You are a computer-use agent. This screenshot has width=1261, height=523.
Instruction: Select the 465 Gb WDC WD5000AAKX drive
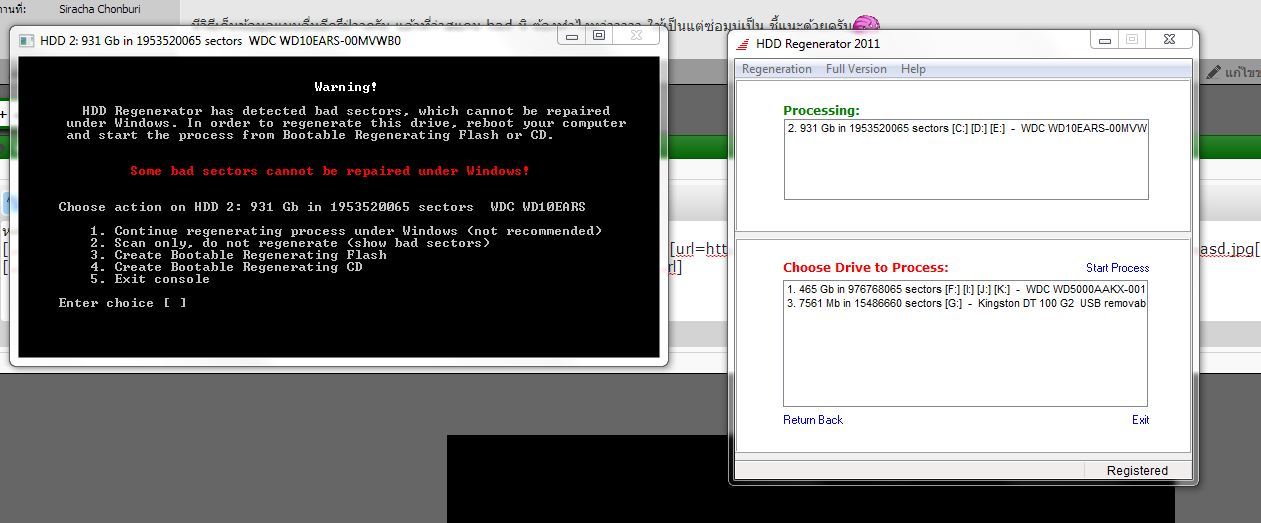(x=966, y=289)
